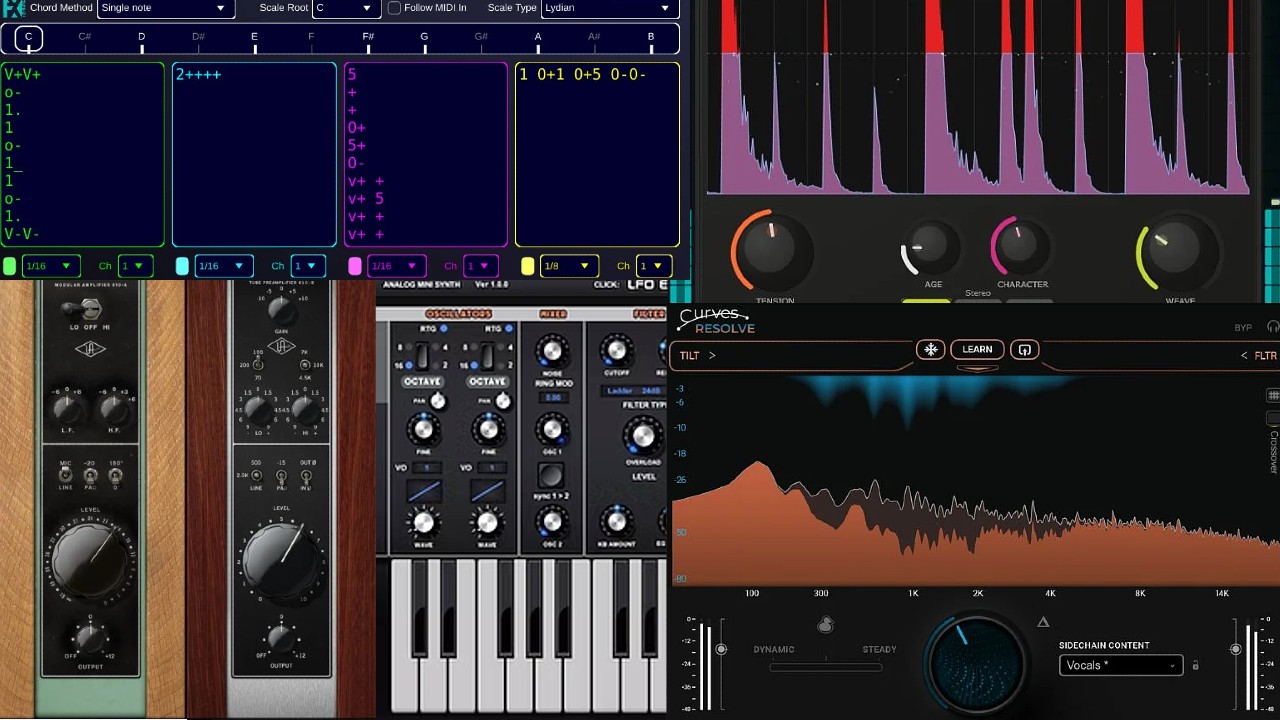
Task: Open the Chord Method dropdown showing Single note
Action: [x=165, y=8]
